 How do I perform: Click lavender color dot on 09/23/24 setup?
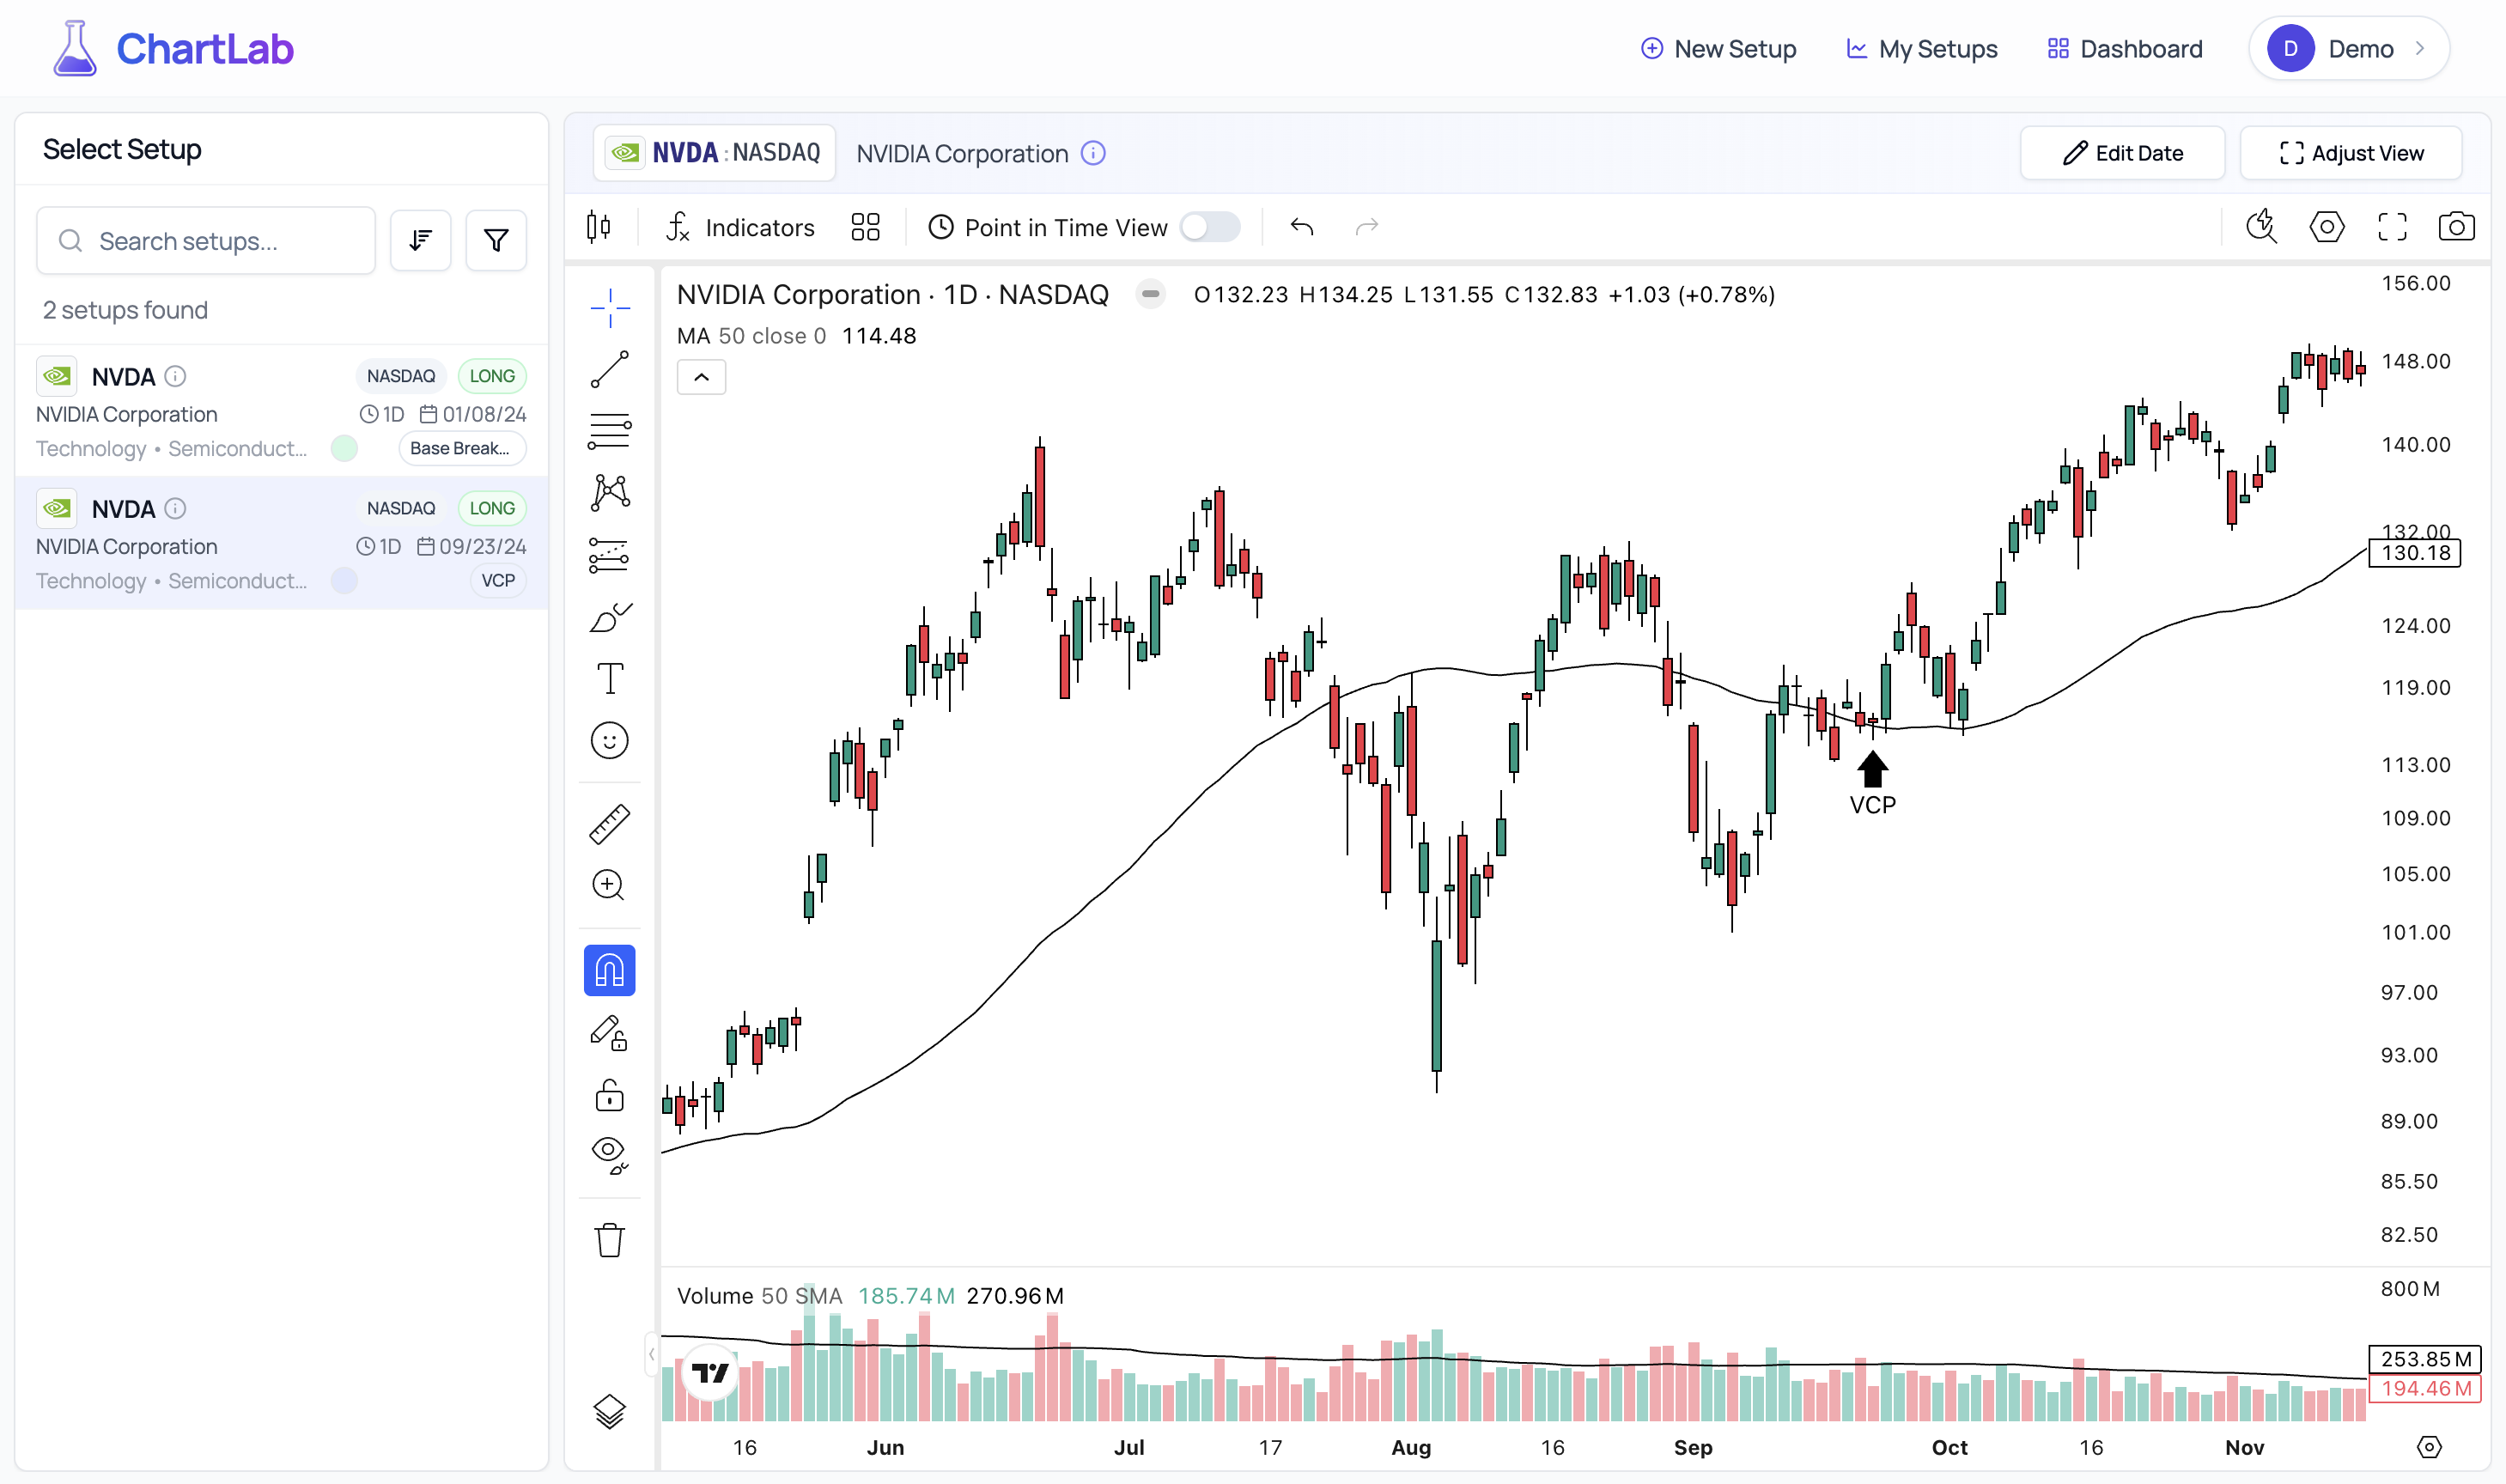(344, 580)
